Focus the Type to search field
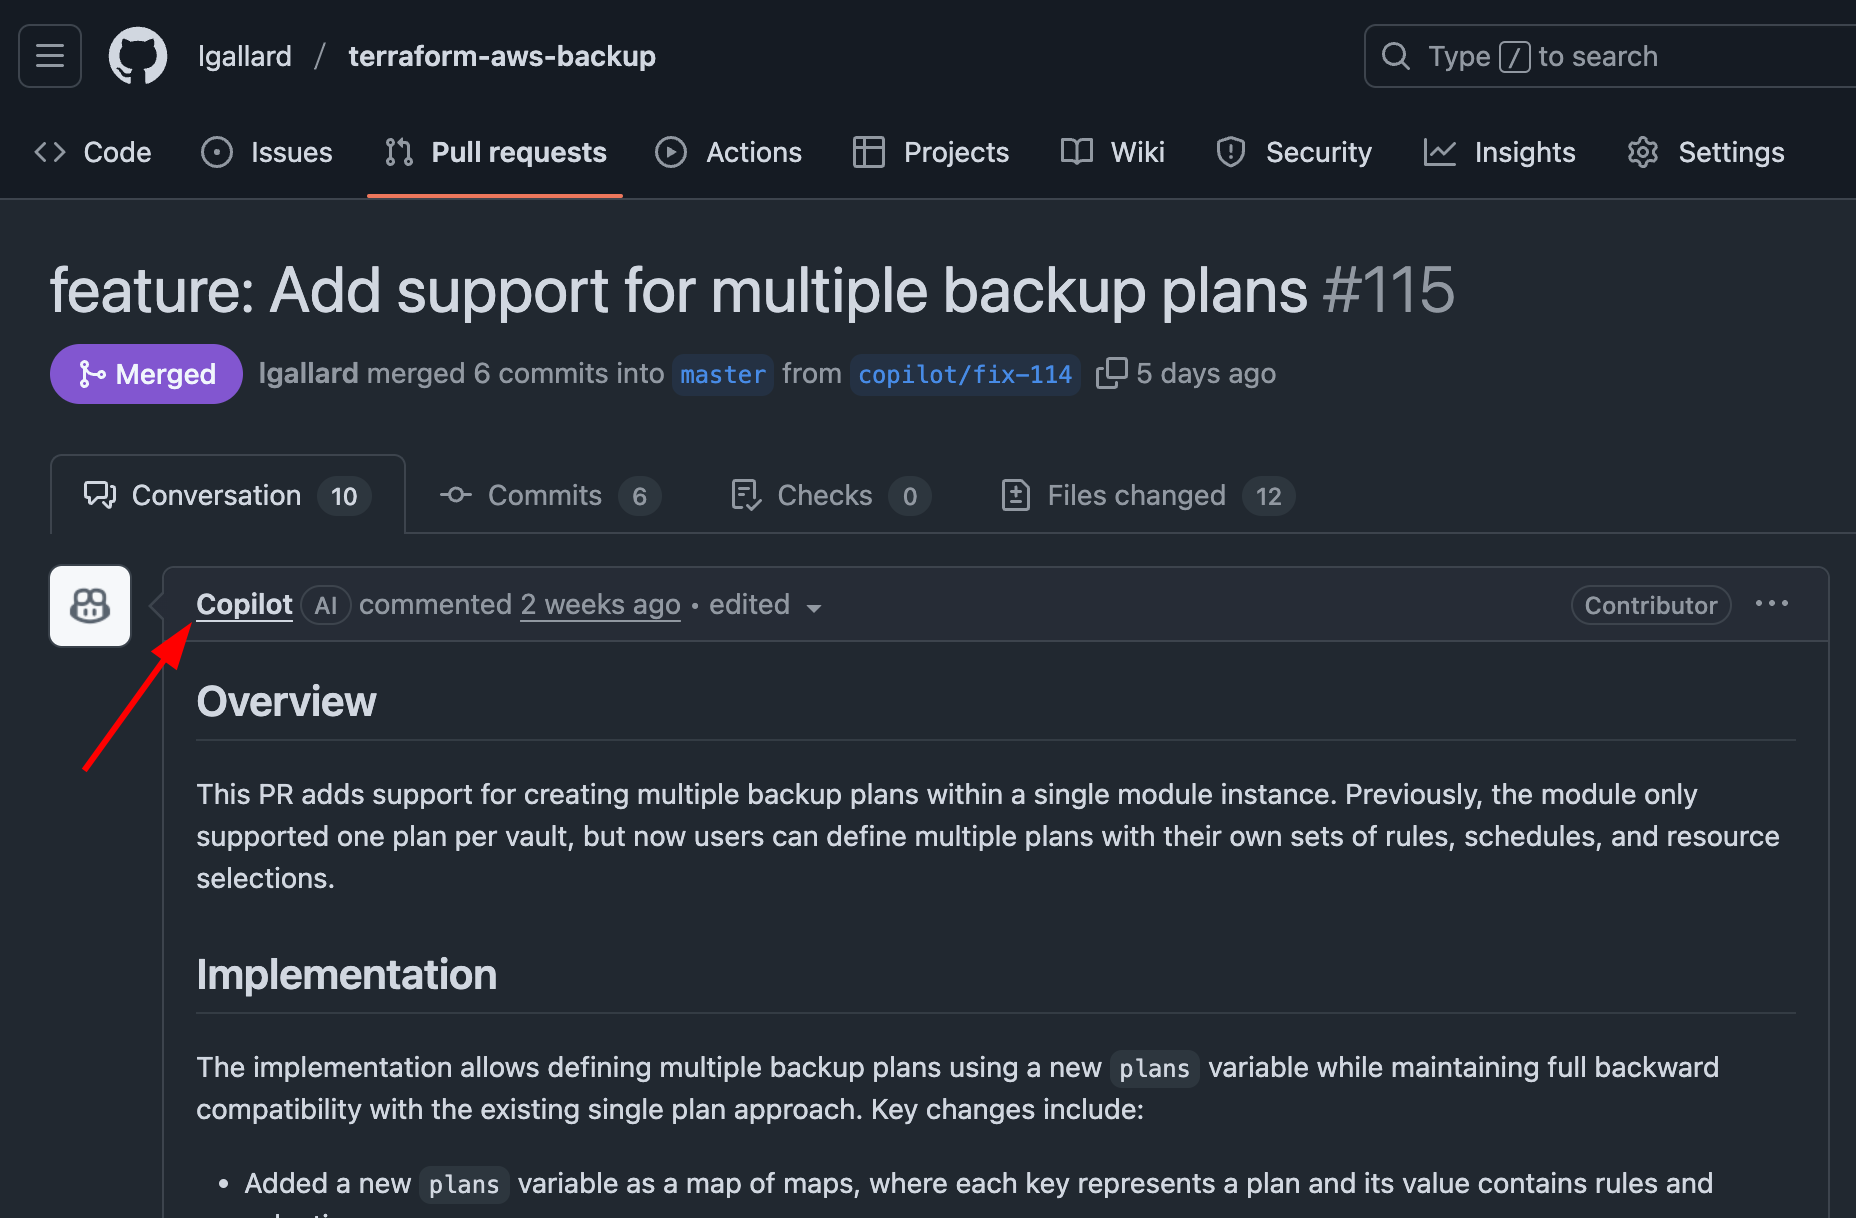The width and height of the screenshot is (1856, 1218). (1610, 56)
